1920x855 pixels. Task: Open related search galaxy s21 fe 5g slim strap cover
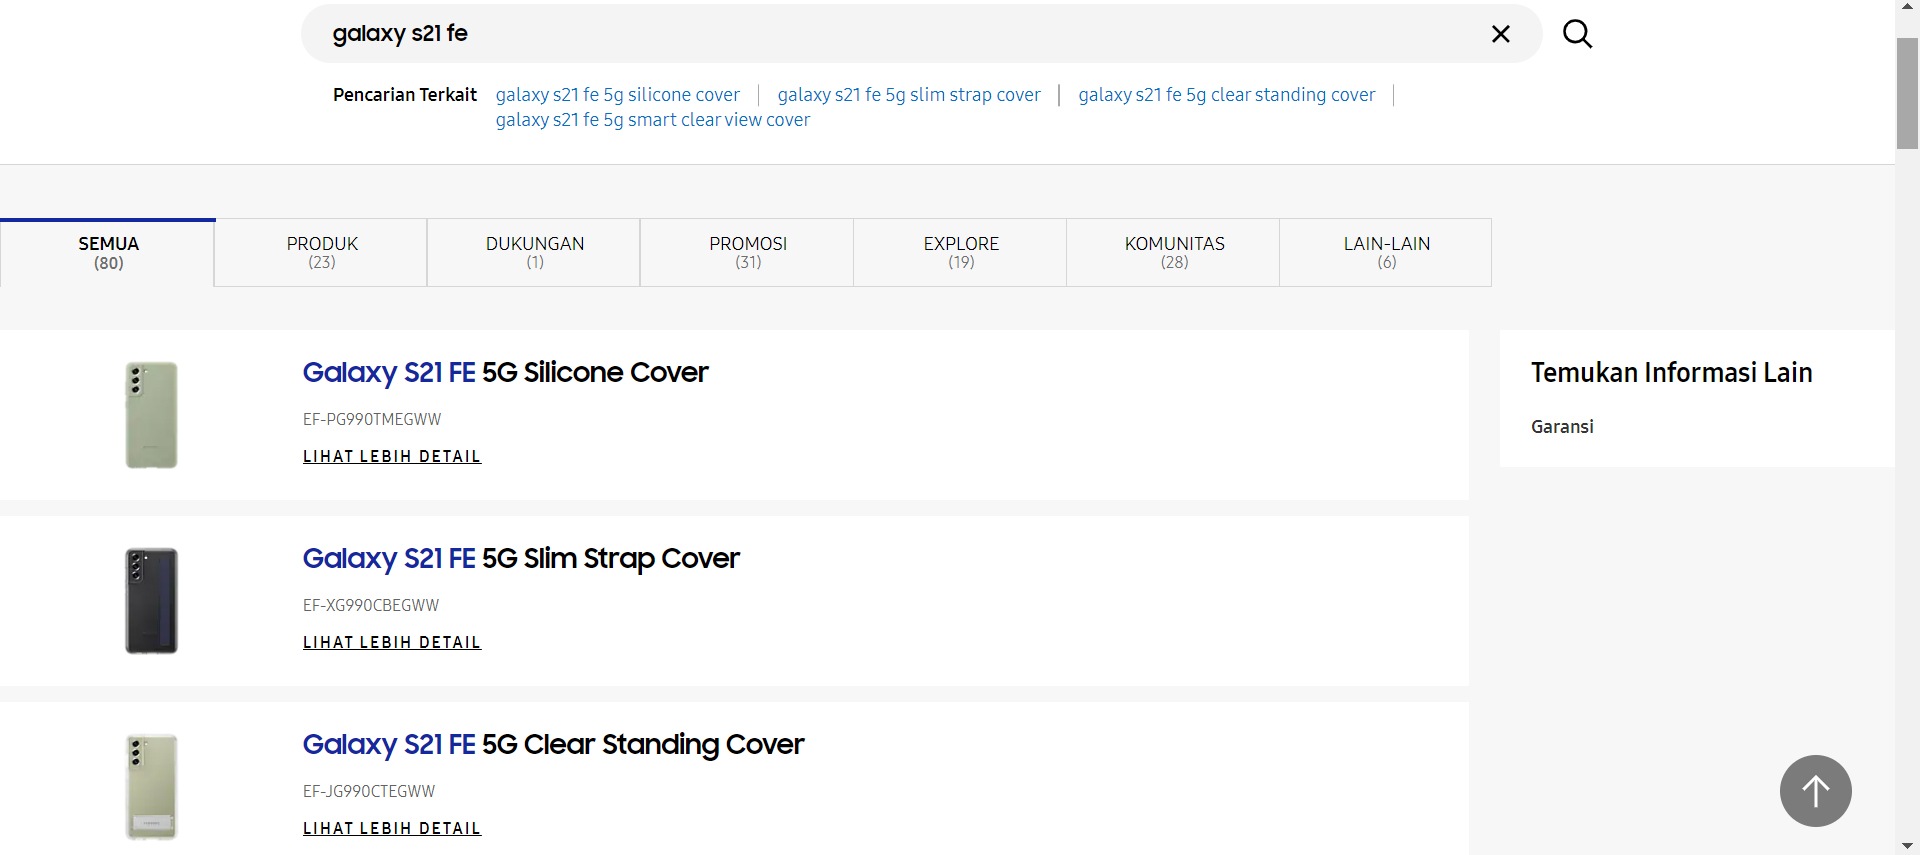coord(909,95)
